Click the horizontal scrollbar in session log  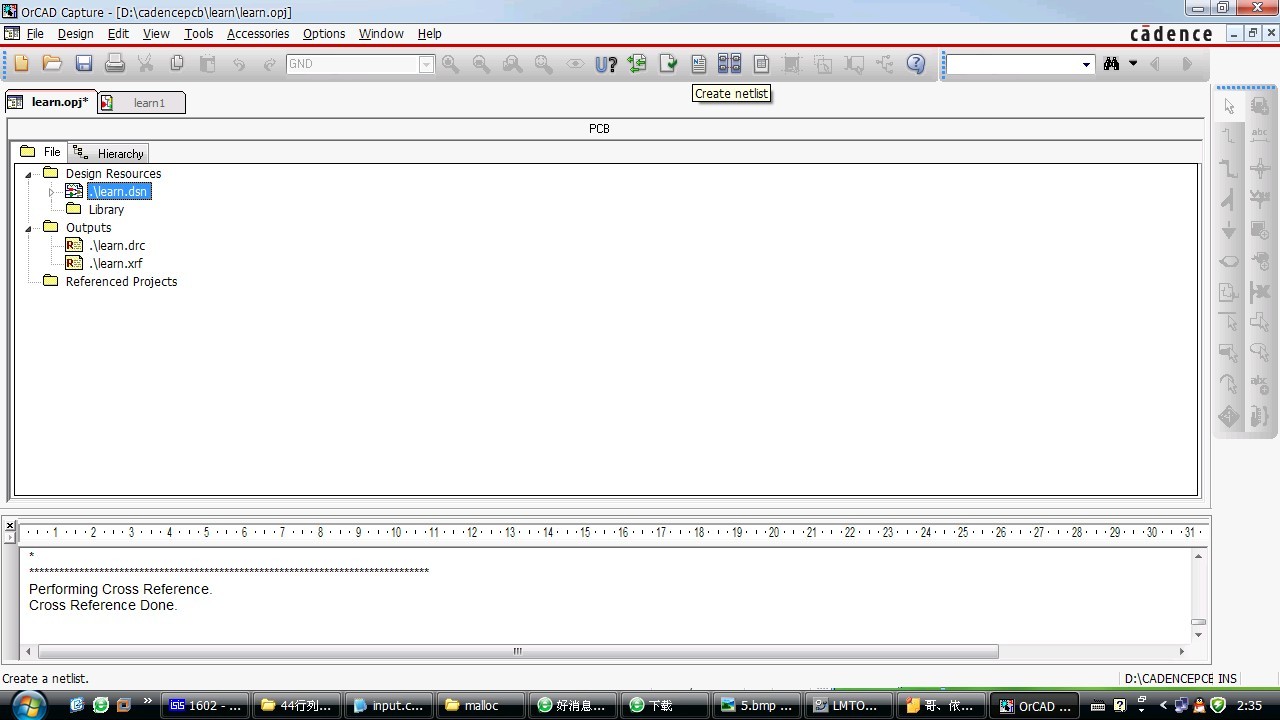pyautogui.click(x=518, y=651)
